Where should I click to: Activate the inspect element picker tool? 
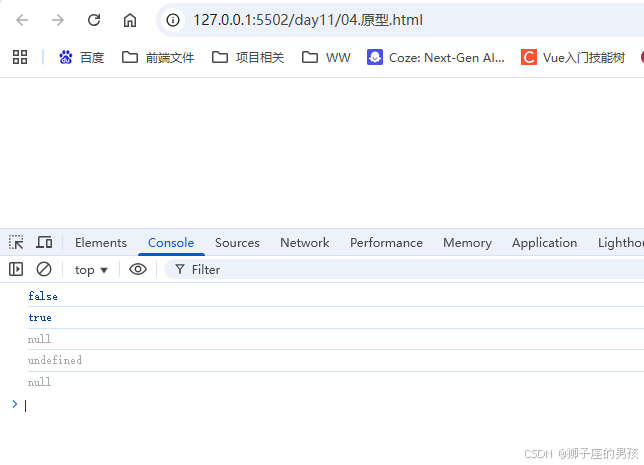click(16, 242)
